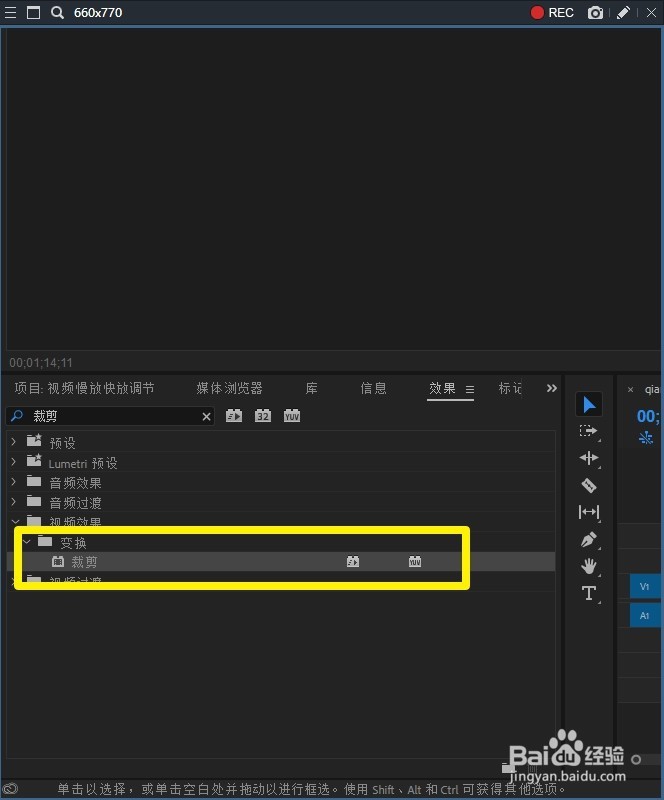
Task: Show hidden panel tabs with double chevron
Action: click(552, 388)
